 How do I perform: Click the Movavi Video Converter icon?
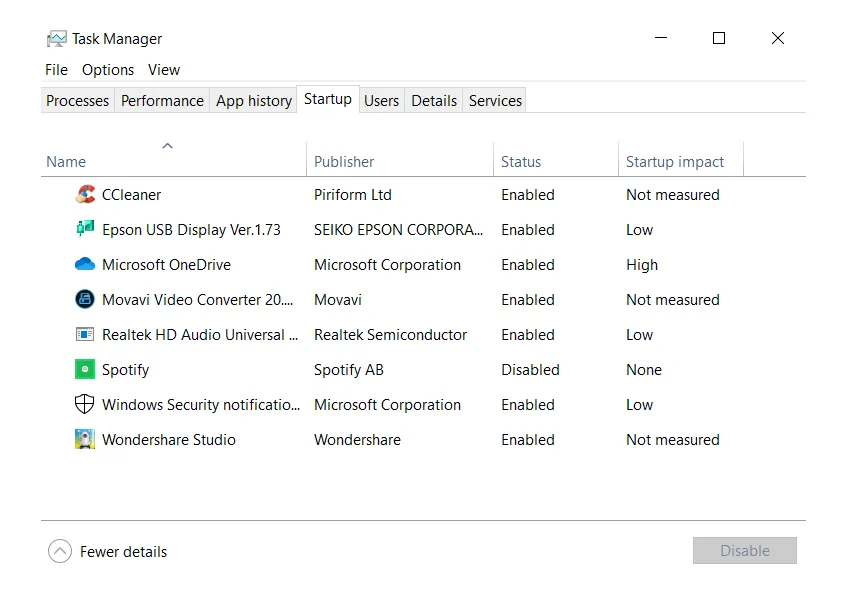[x=85, y=299]
